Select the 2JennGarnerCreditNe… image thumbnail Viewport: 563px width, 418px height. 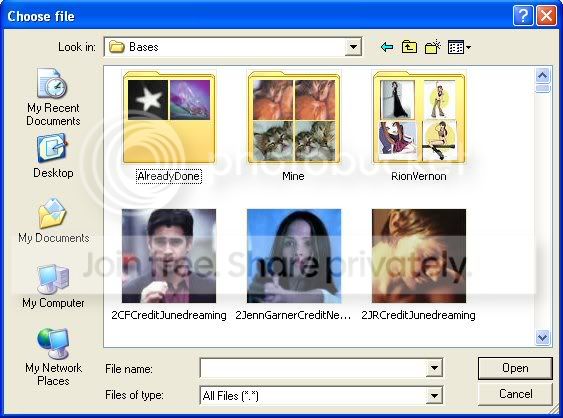point(294,256)
